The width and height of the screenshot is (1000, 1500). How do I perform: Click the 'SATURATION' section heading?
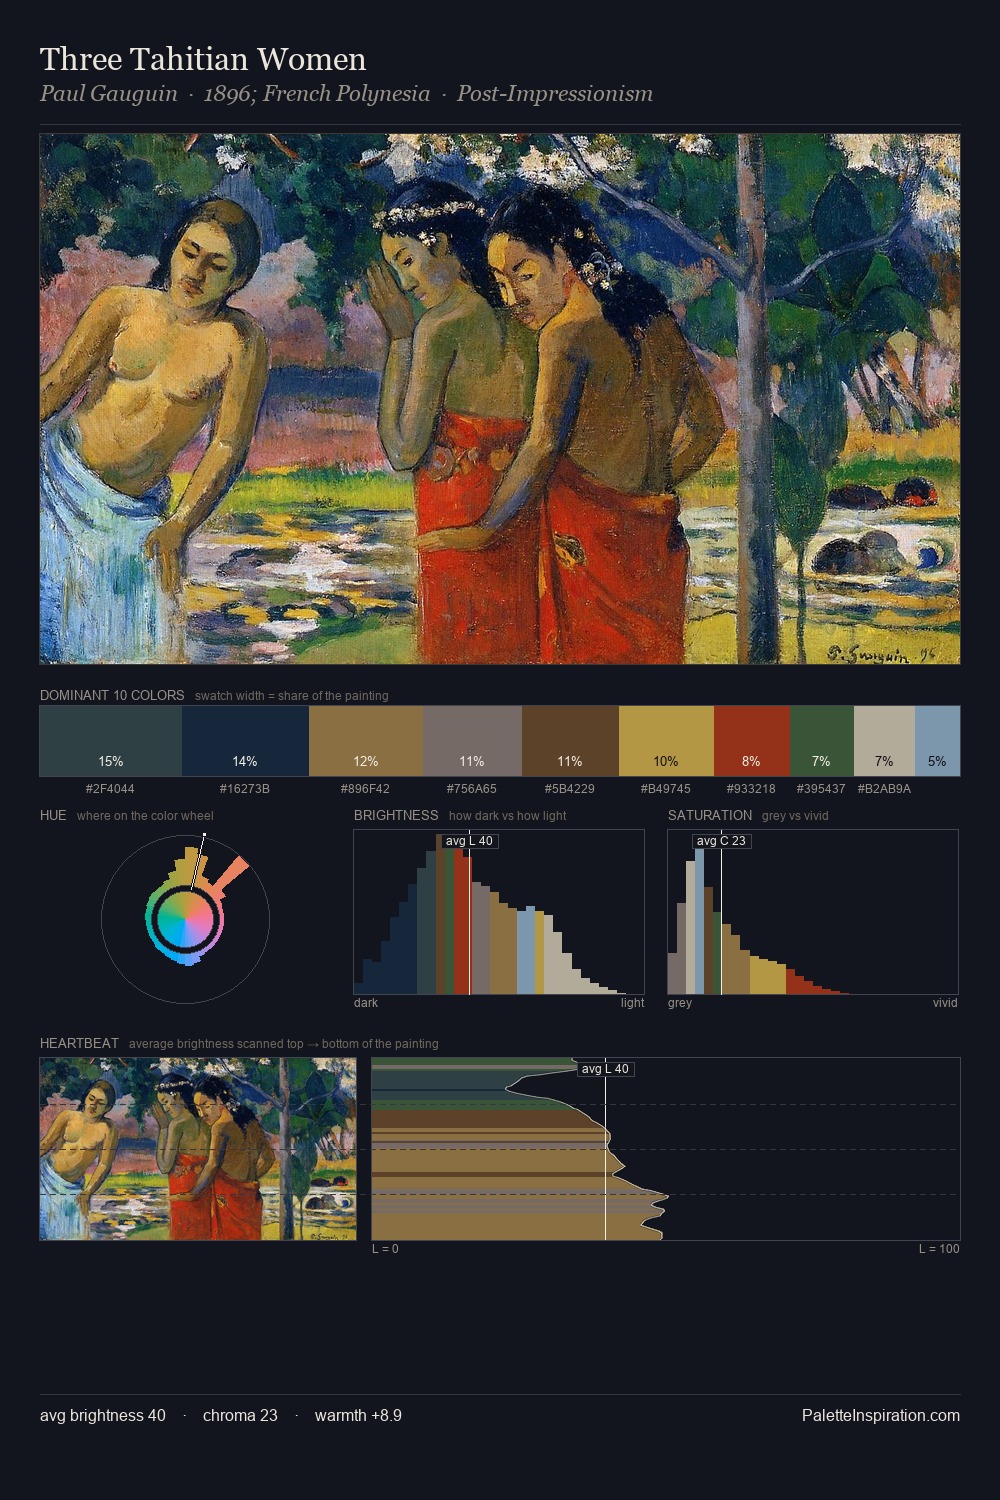coord(710,815)
